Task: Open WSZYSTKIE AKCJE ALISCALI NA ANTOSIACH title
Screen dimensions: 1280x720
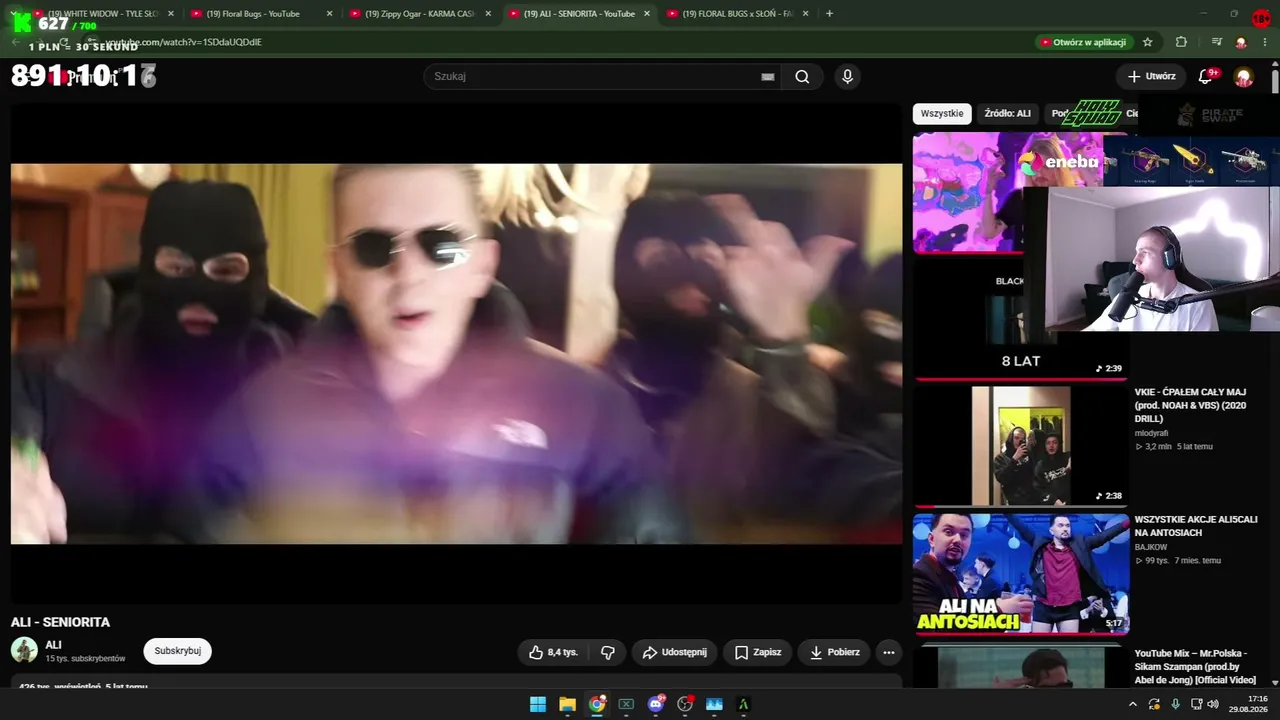Action: click(x=1196, y=526)
